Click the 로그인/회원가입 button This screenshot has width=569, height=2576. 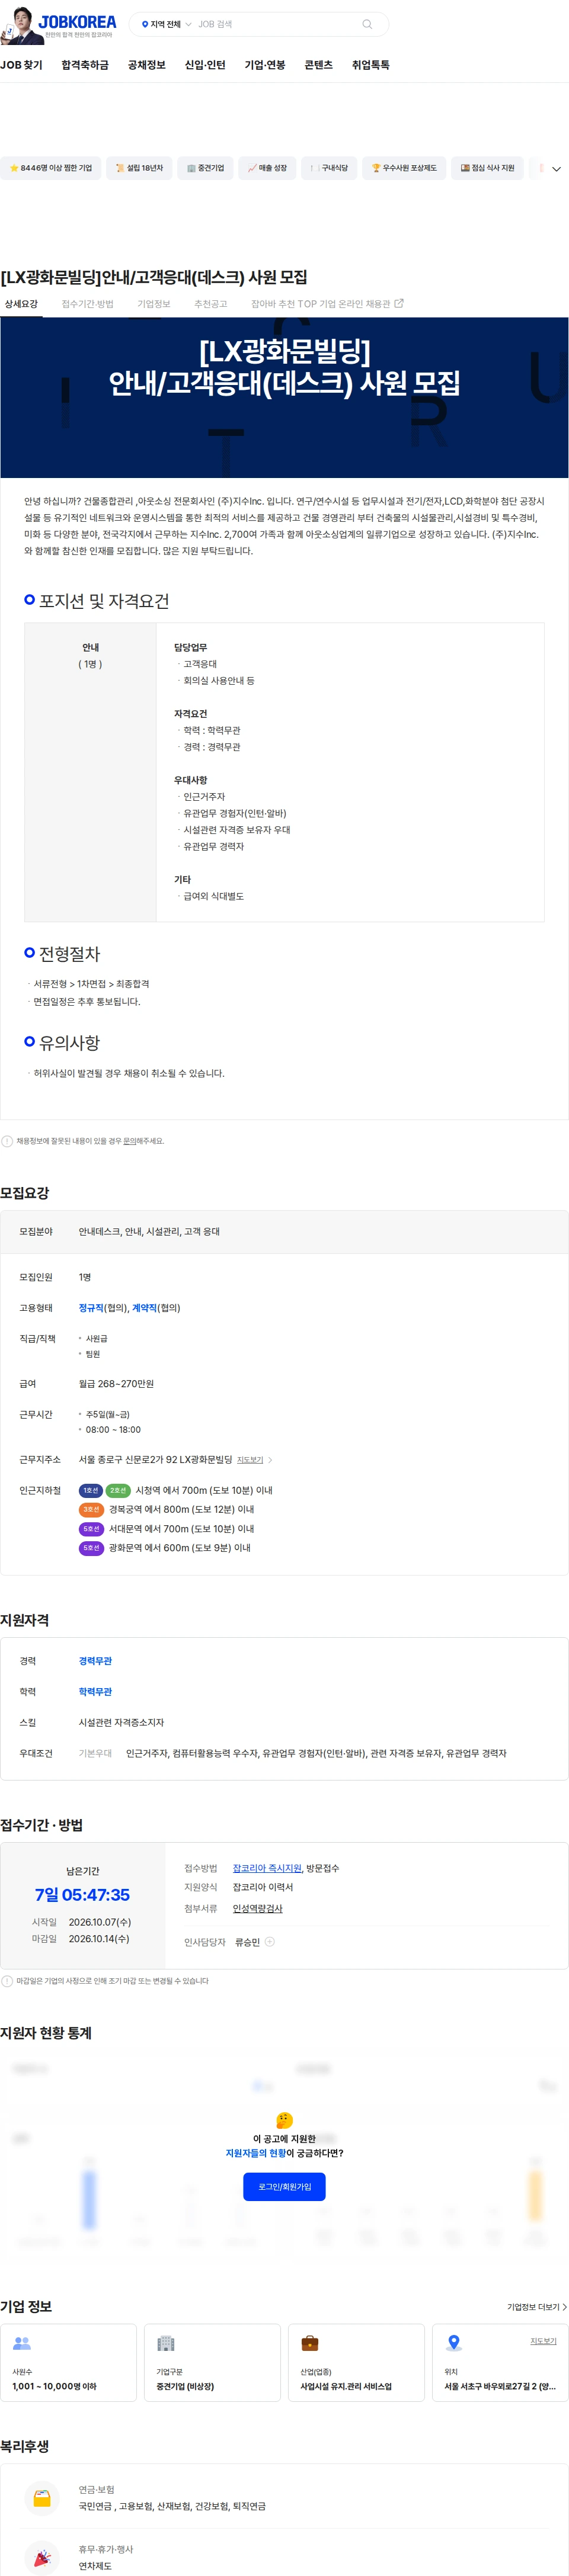[x=284, y=2187]
